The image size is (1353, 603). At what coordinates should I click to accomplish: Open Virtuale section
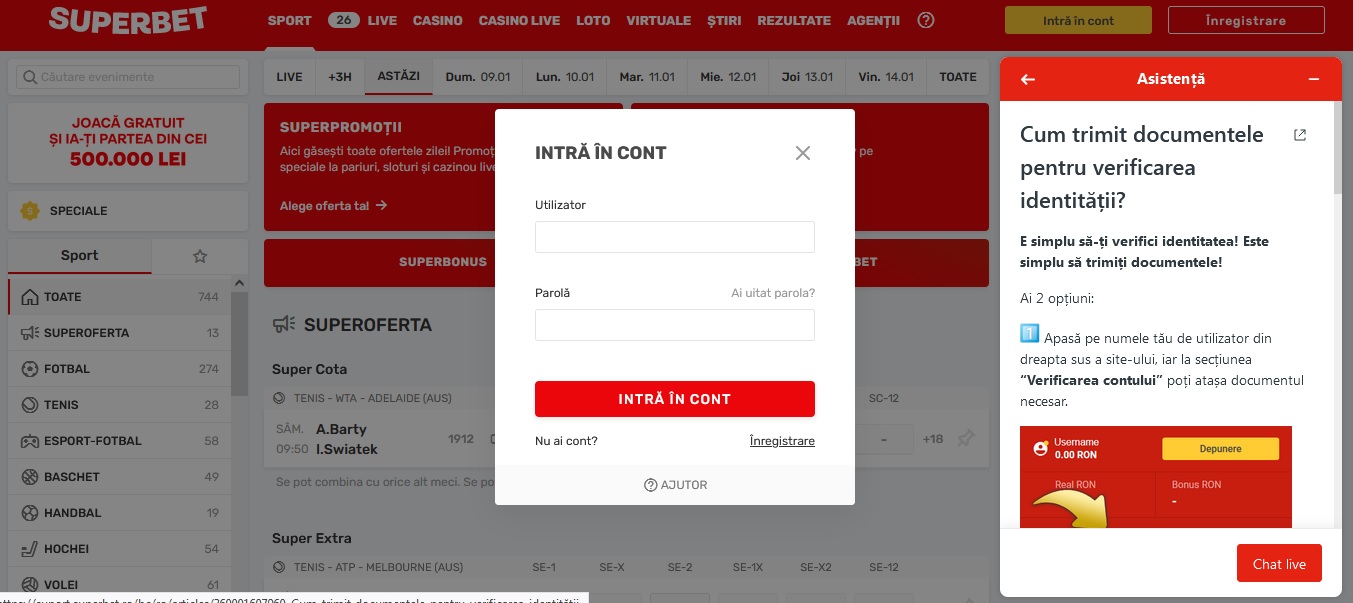tap(658, 20)
